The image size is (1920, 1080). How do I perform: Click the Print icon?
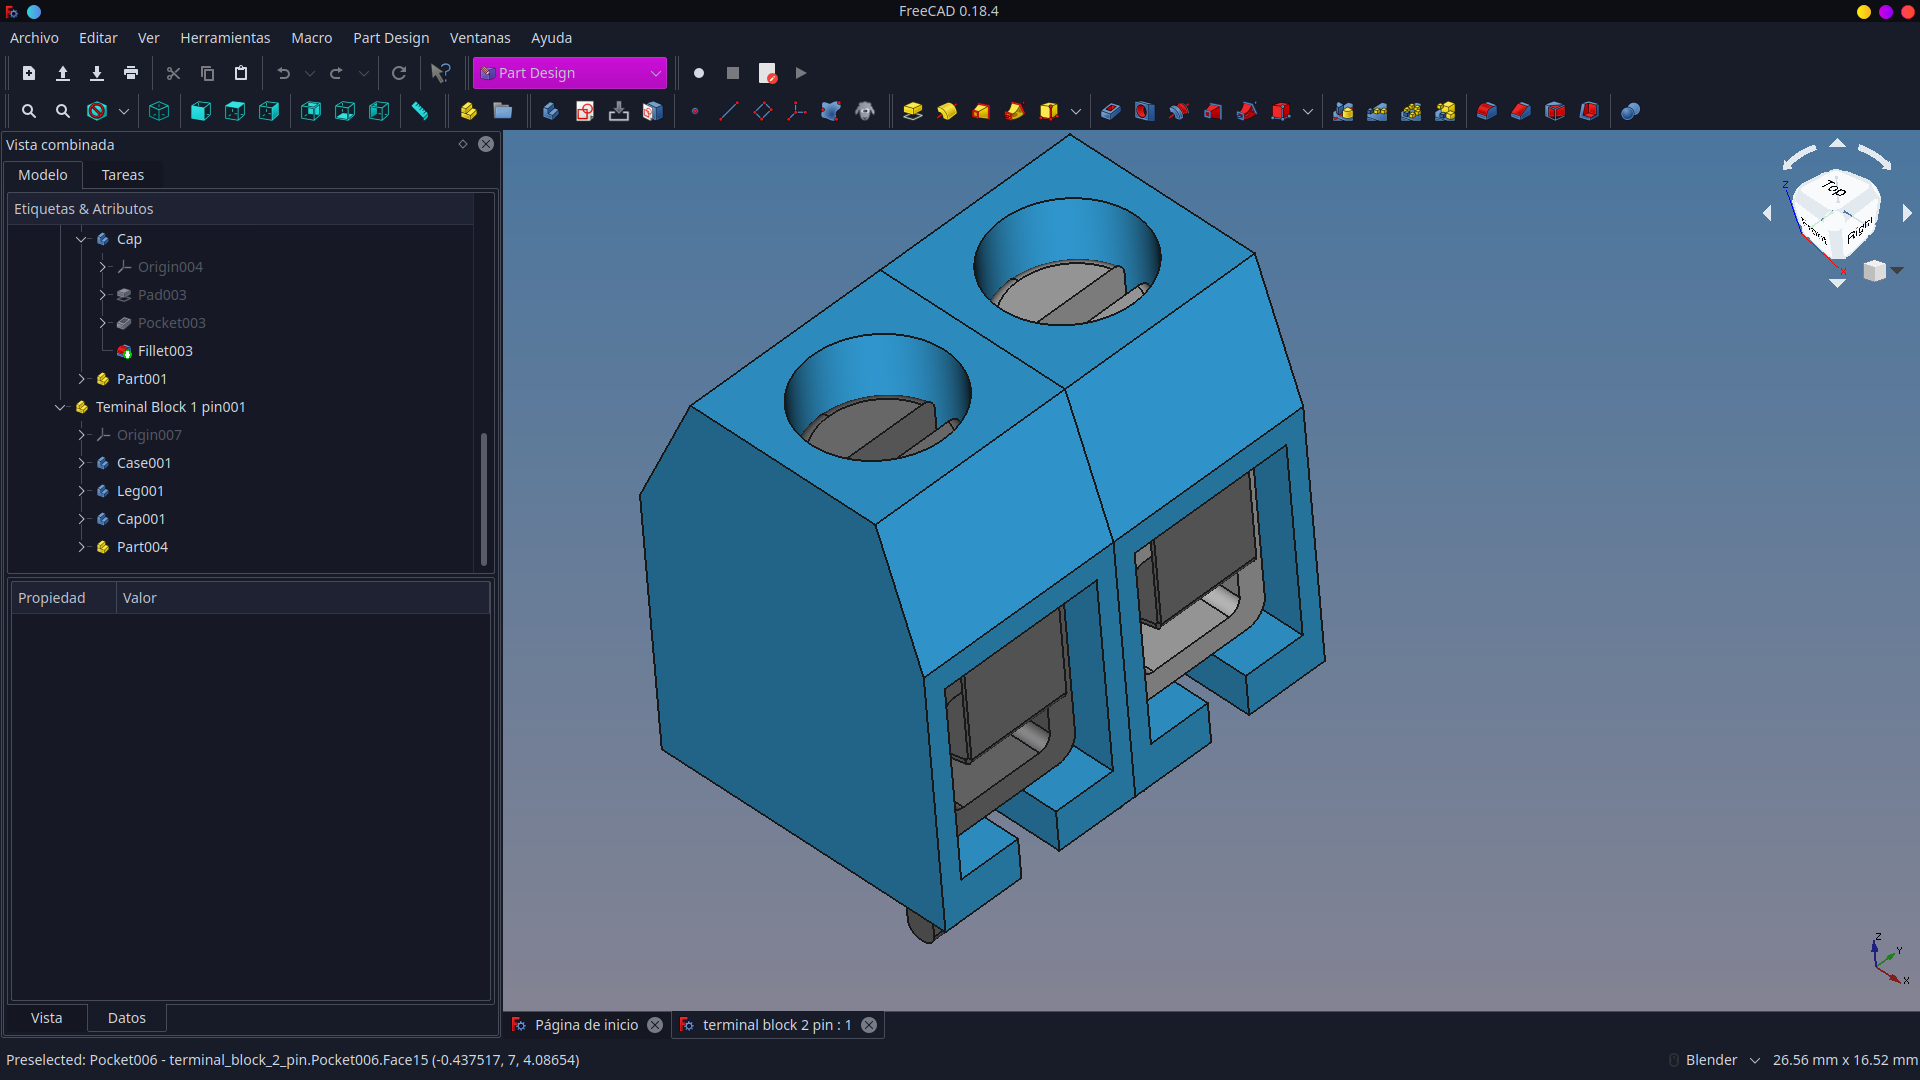(x=131, y=73)
